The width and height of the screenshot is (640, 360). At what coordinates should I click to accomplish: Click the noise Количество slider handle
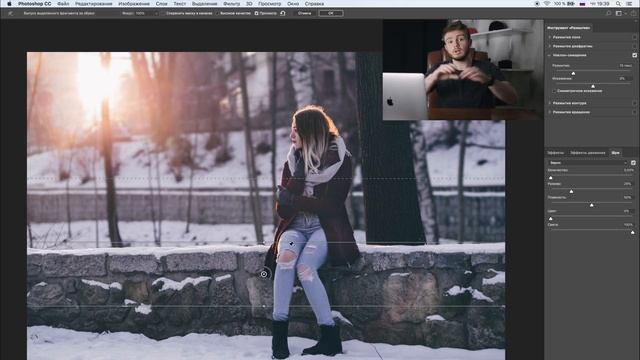coord(551,178)
